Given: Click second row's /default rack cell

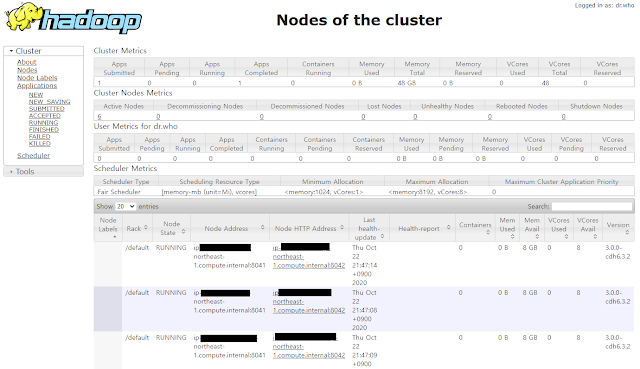Looking at the screenshot, I should coord(137,292).
